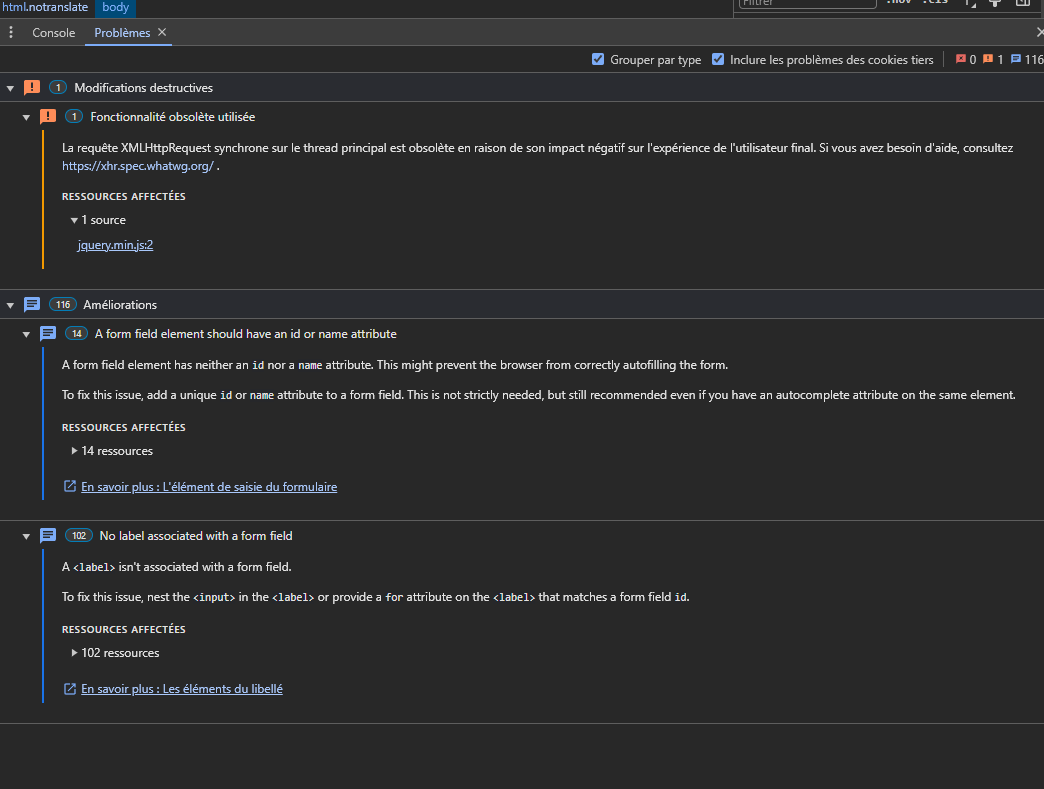Close the Problèmes tab with its X

[162, 33]
